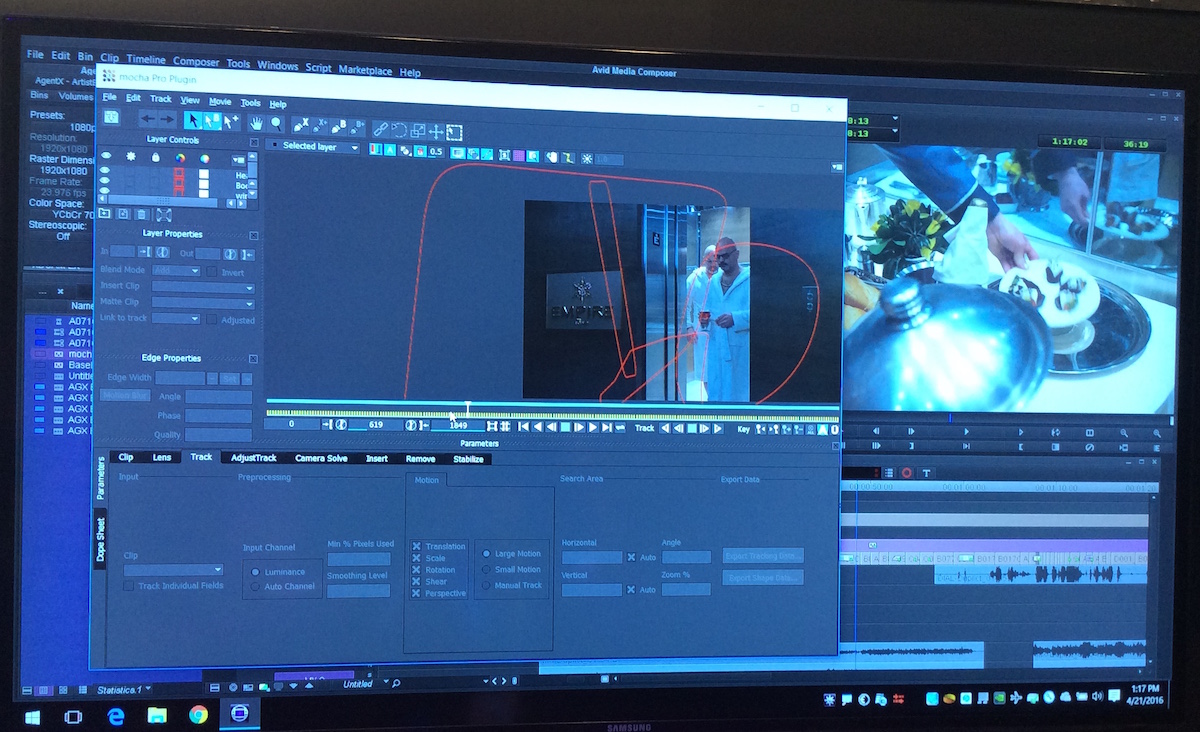The image size is (1200, 732).
Task: Delete layer with the trash icon
Action: (141, 214)
